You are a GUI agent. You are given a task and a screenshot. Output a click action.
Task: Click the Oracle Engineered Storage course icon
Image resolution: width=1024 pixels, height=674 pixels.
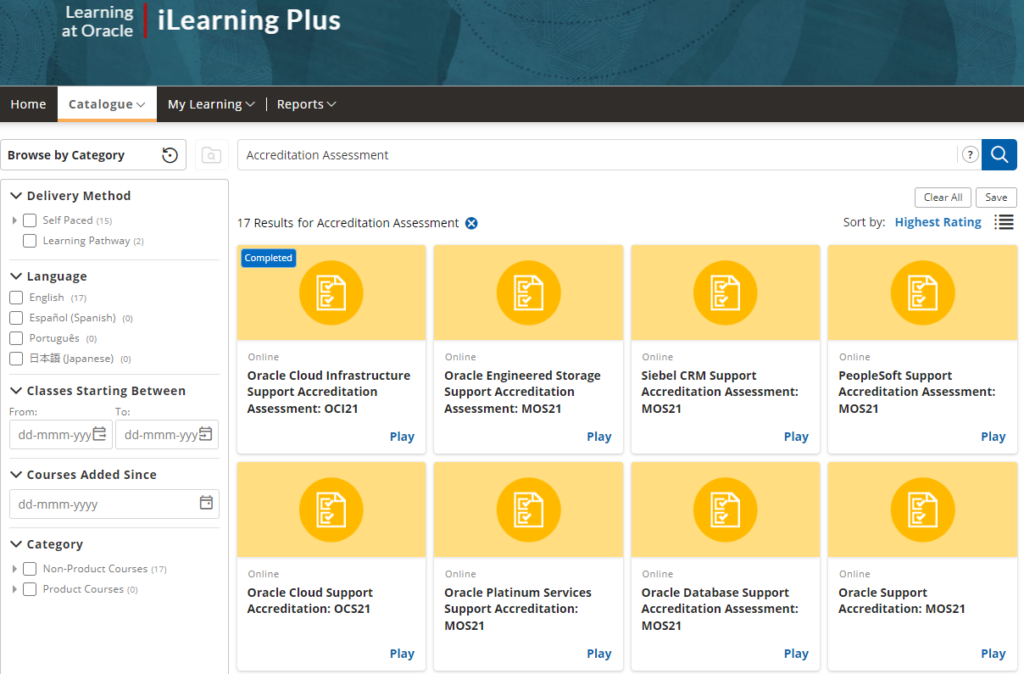click(528, 293)
